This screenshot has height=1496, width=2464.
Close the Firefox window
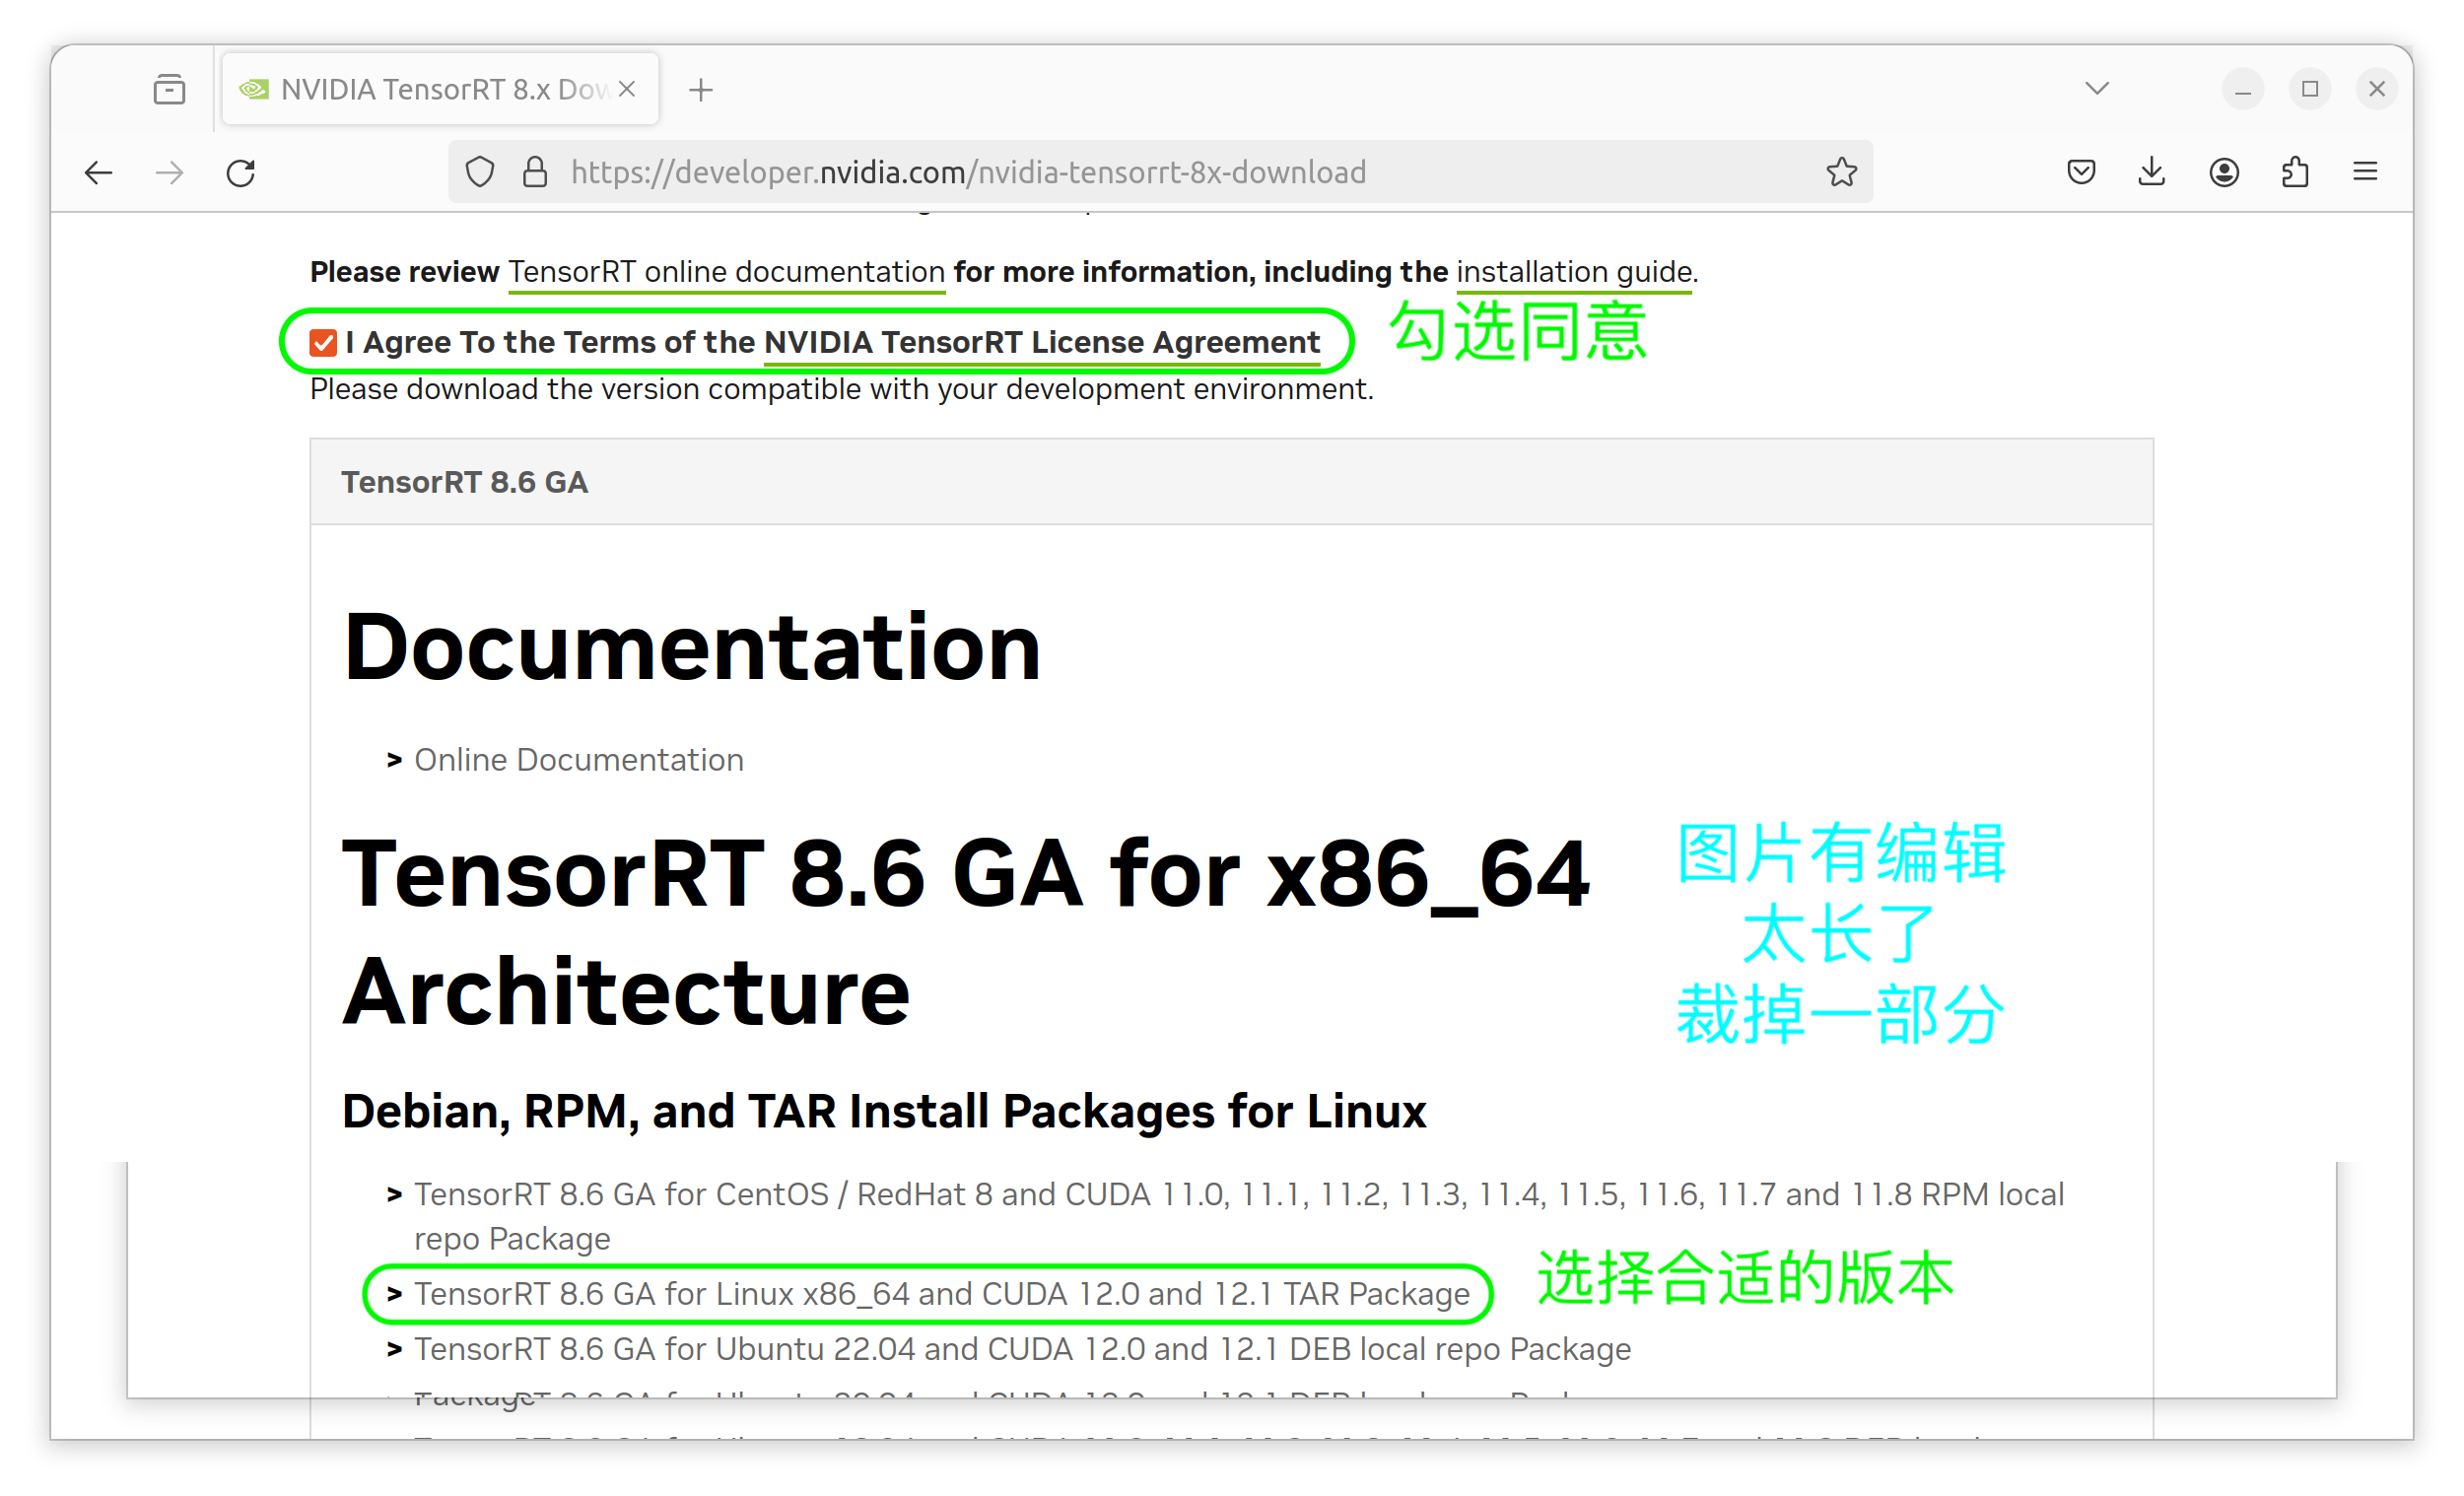pos(2377,90)
